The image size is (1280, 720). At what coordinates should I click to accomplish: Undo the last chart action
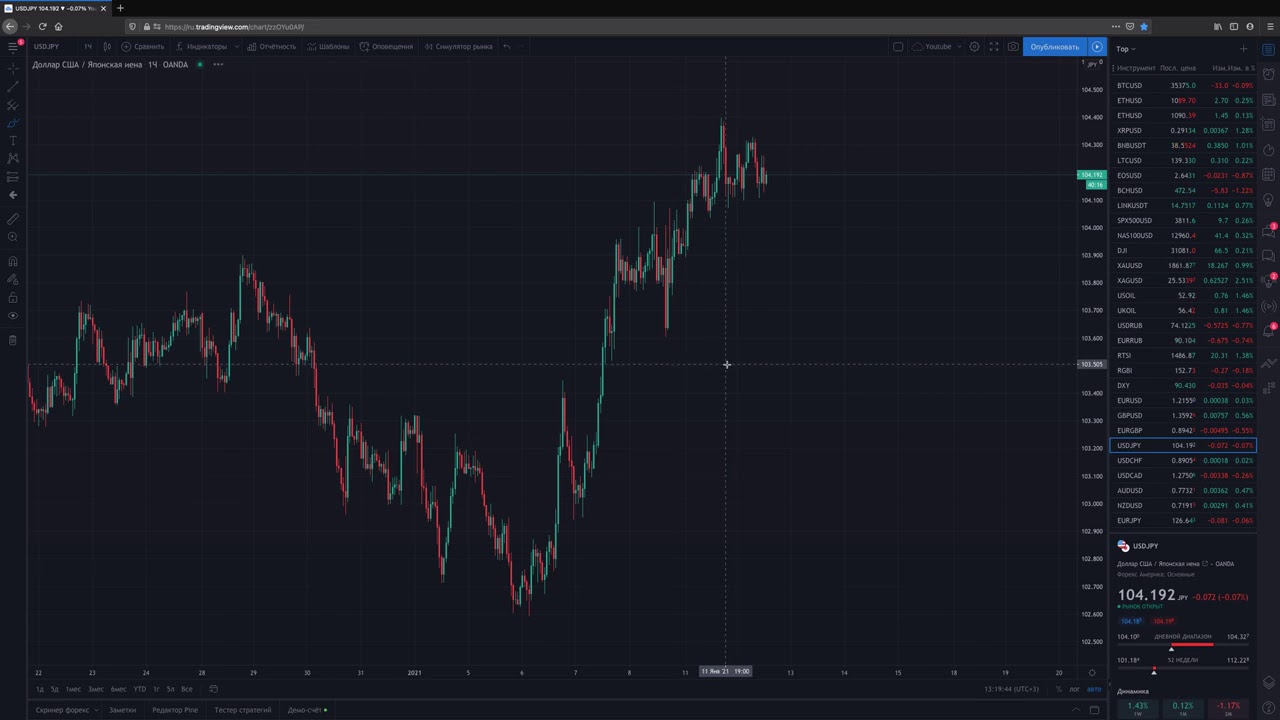tap(506, 46)
